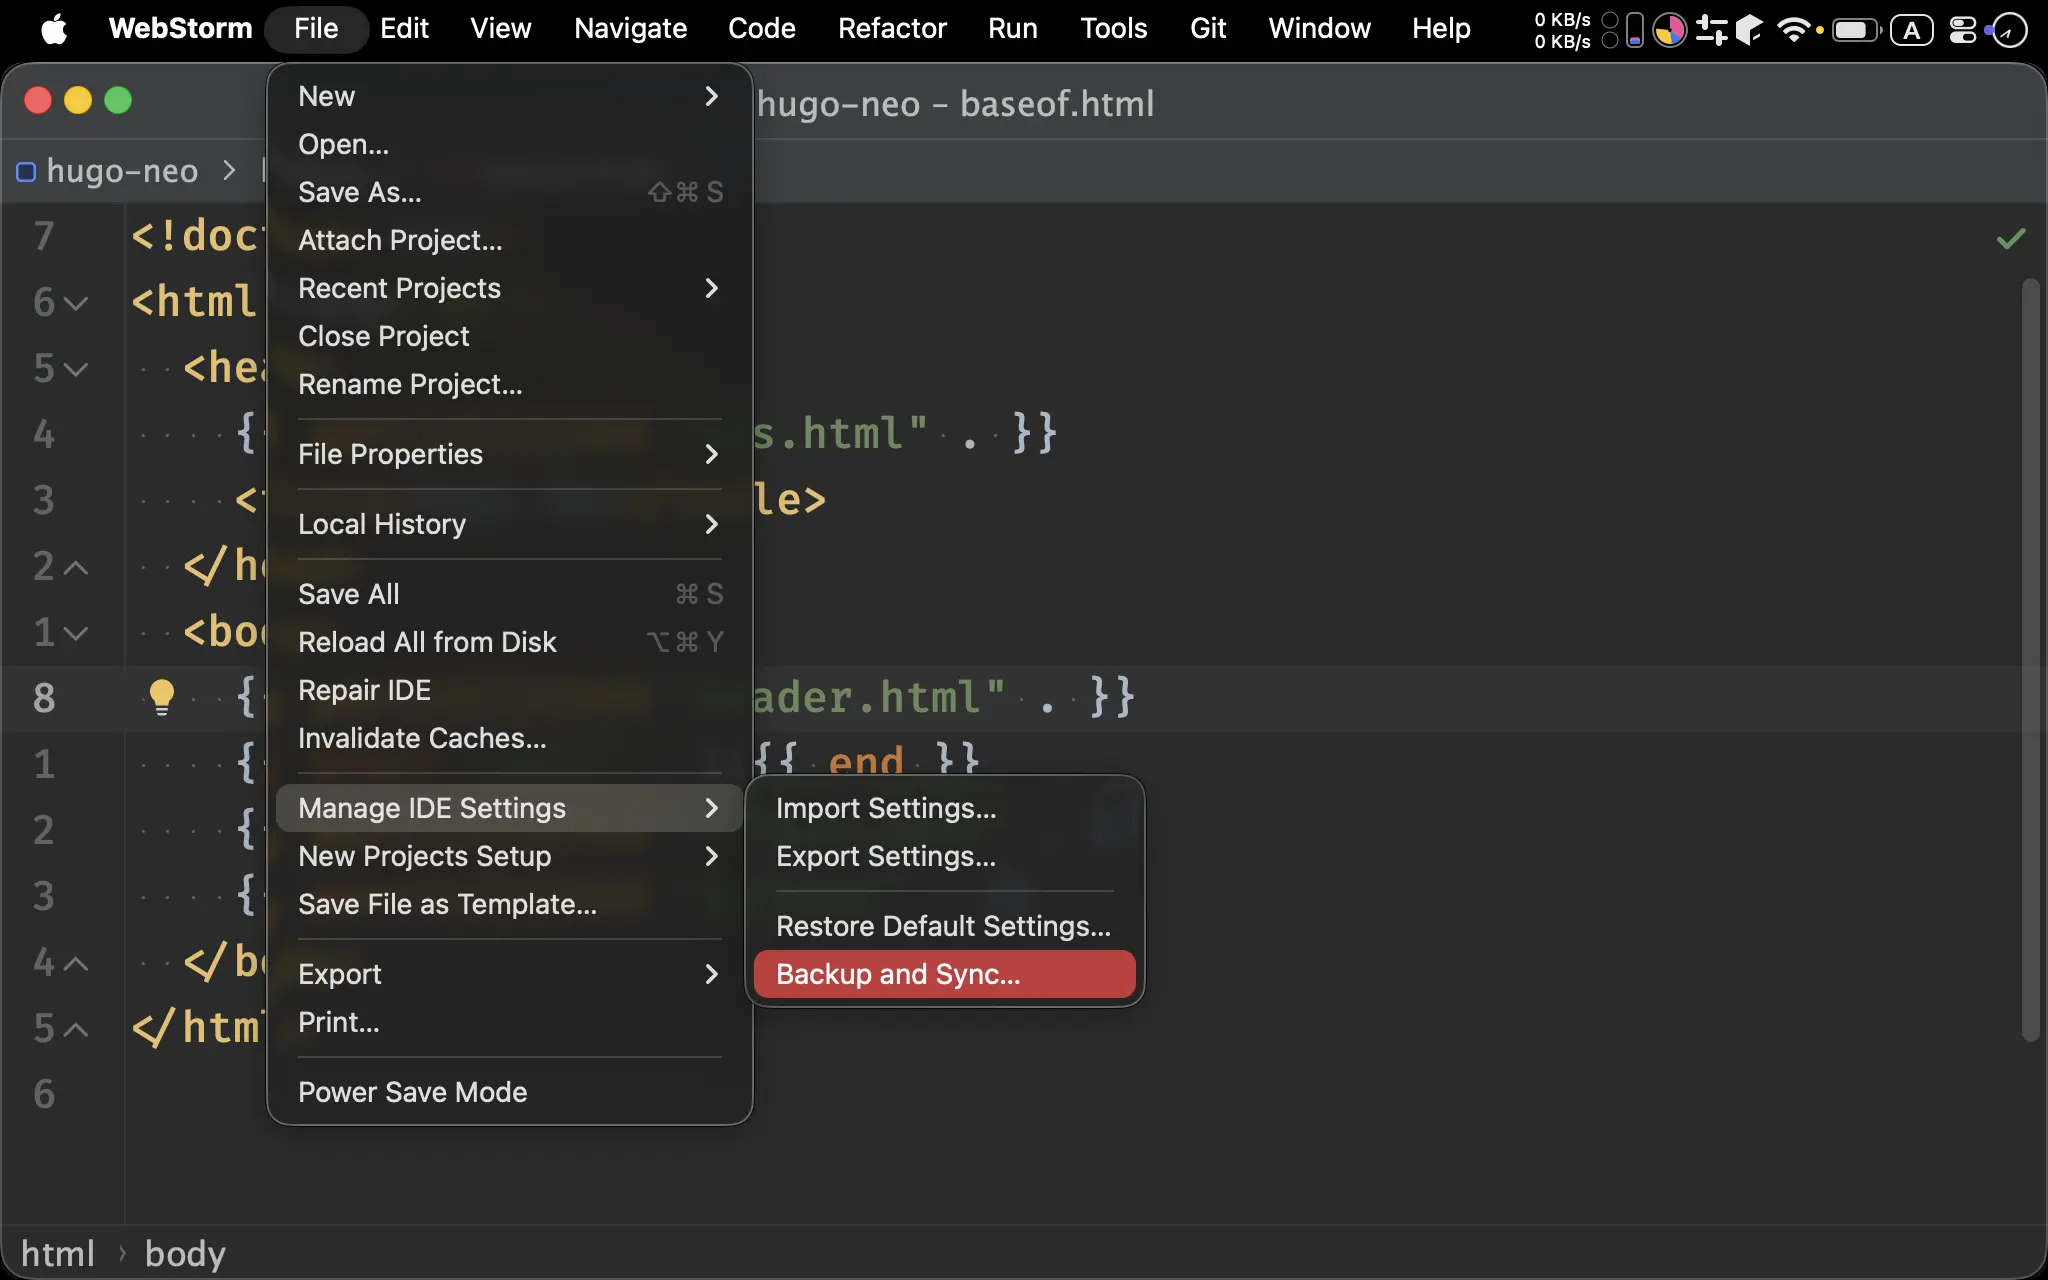
Task: Click the html breadcrumb at the bottom
Action: 58,1253
